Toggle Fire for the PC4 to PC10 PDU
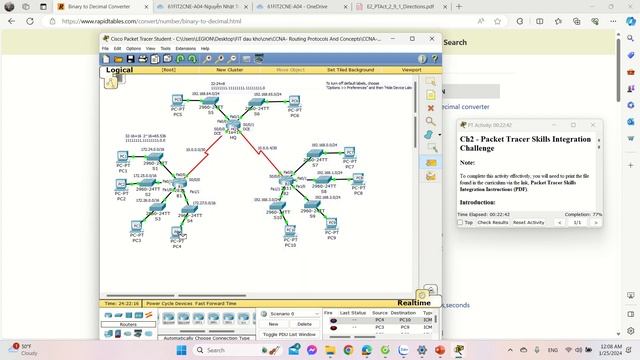 (x=333, y=320)
